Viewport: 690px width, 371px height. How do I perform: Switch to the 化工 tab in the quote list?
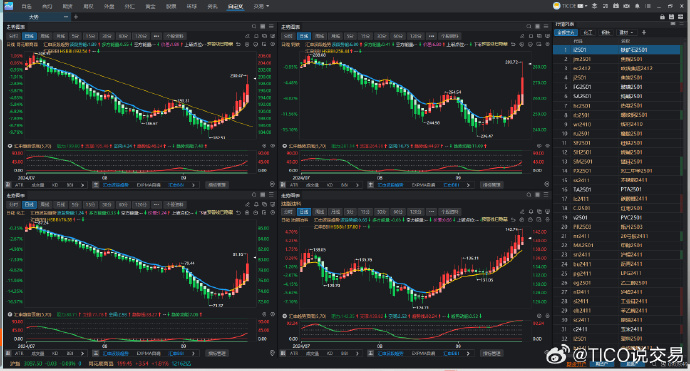(x=588, y=33)
